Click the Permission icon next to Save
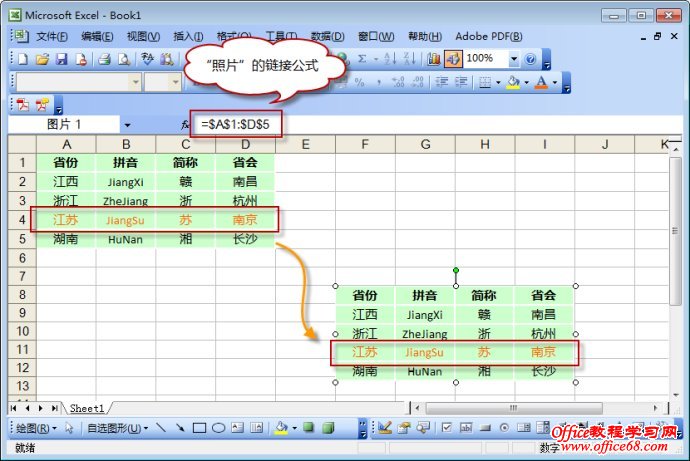690x461 pixels. tap(81, 59)
